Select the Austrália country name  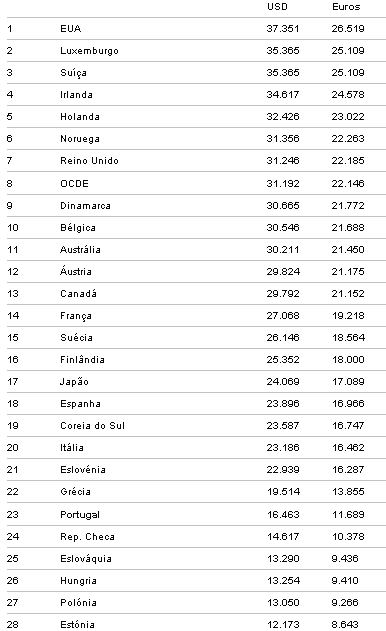(x=80, y=250)
